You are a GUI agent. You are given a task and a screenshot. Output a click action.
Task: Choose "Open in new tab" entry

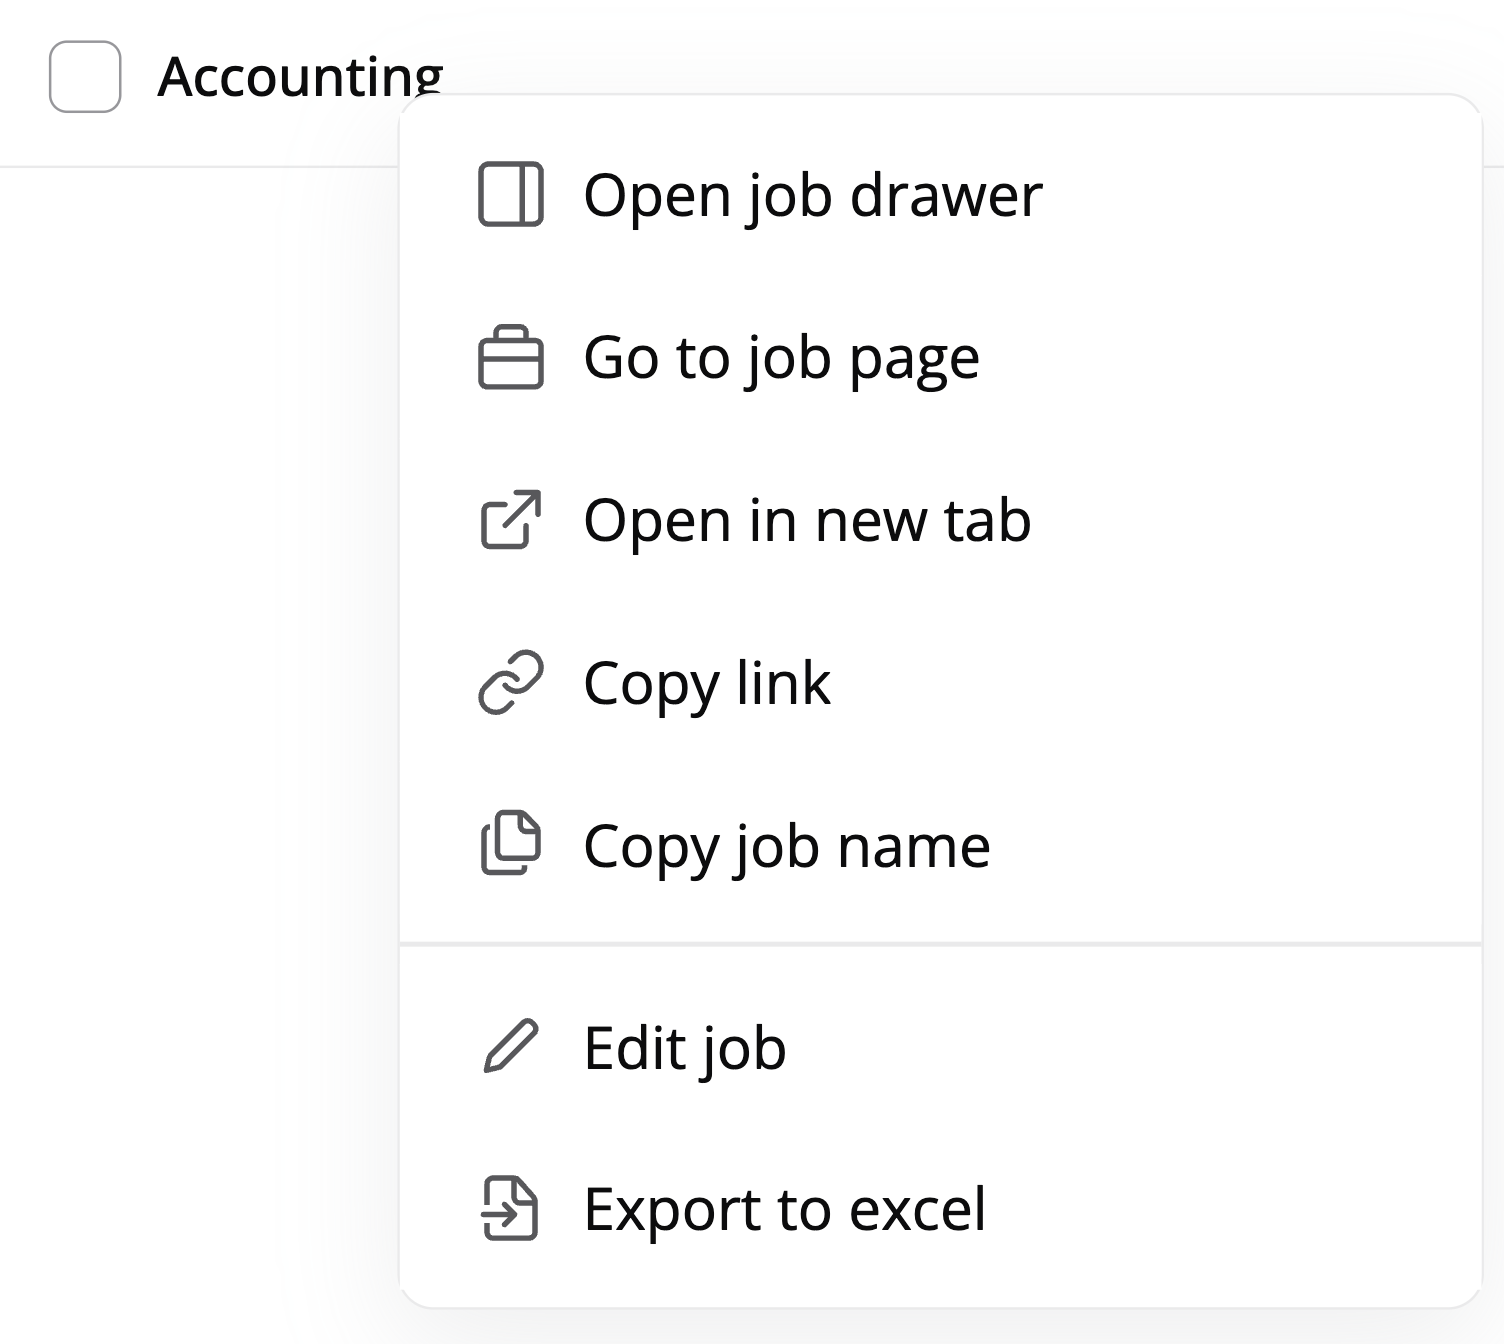pos(807,521)
